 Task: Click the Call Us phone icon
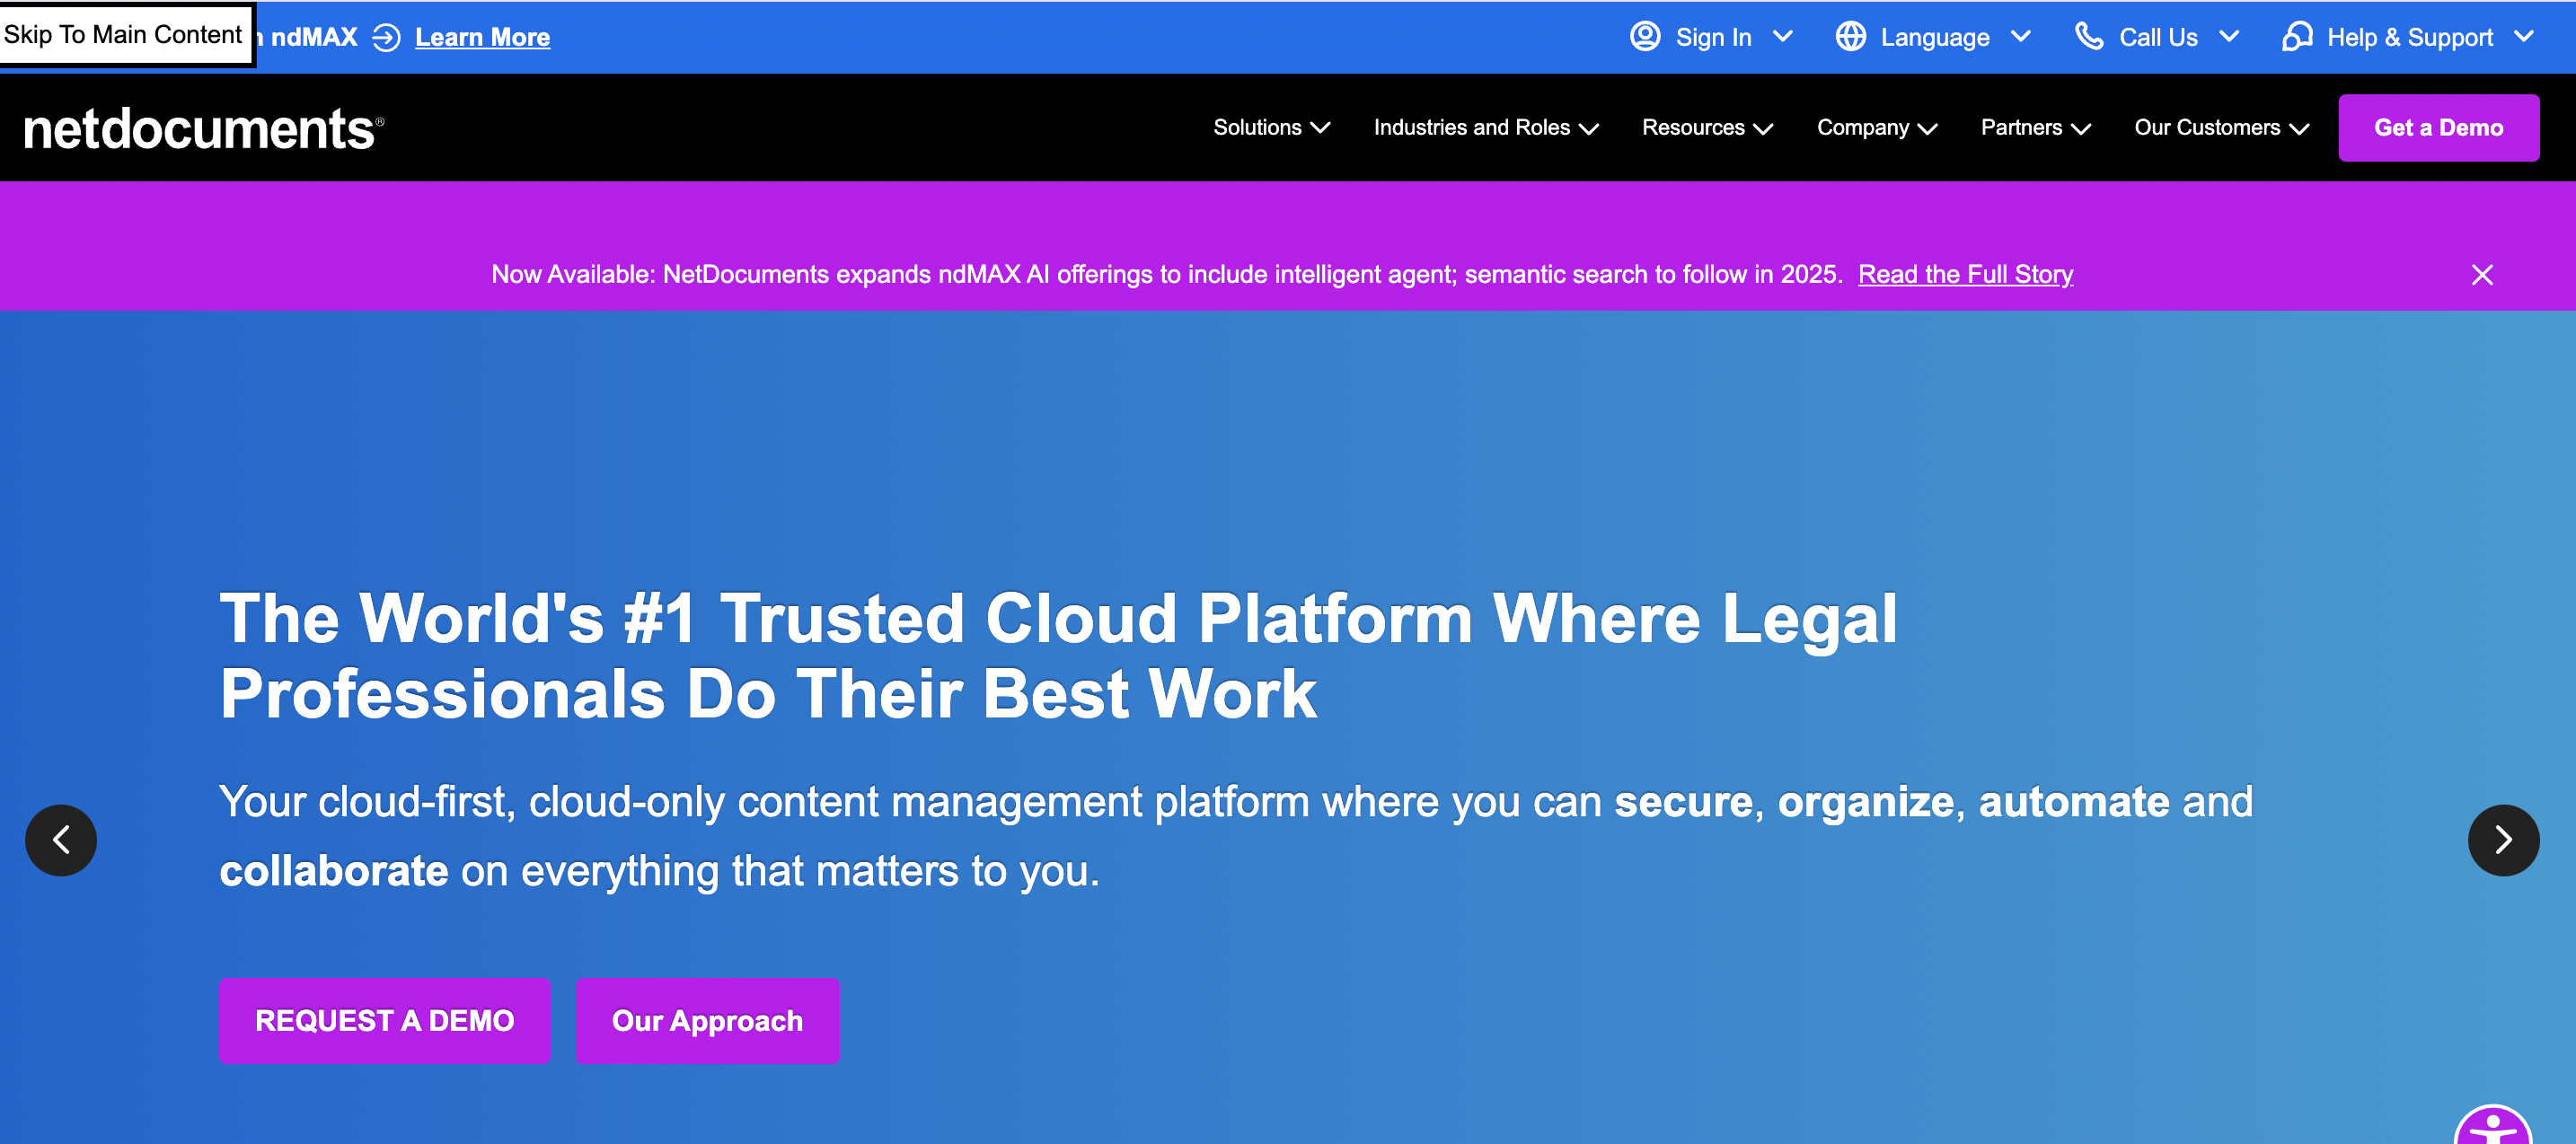pos(2089,37)
